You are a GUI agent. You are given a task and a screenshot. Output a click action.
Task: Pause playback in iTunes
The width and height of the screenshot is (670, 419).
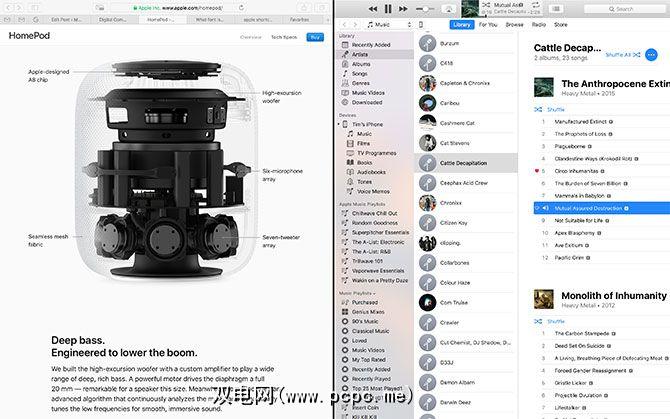click(x=388, y=9)
